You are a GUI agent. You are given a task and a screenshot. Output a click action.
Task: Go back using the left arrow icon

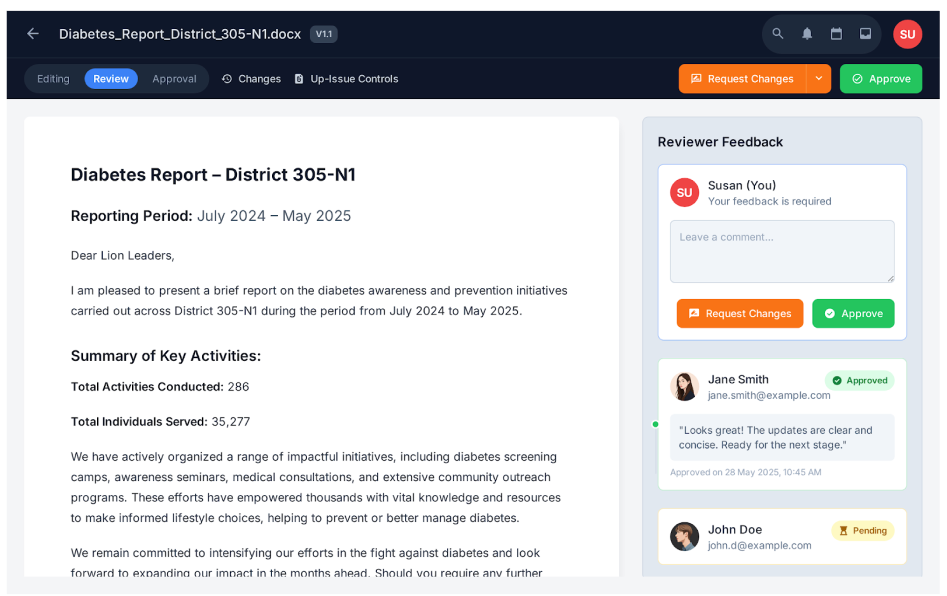coord(33,34)
